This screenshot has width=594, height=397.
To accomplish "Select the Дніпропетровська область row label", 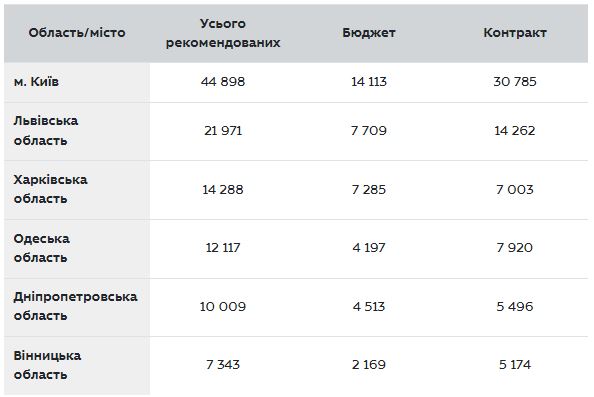I will (x=75, y=306).
